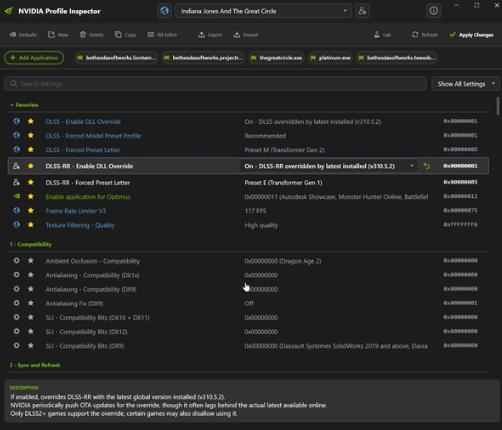Click the bethesdasoftworks.project application chip
The image size is (502, 430).
click(x=203, y=58)
